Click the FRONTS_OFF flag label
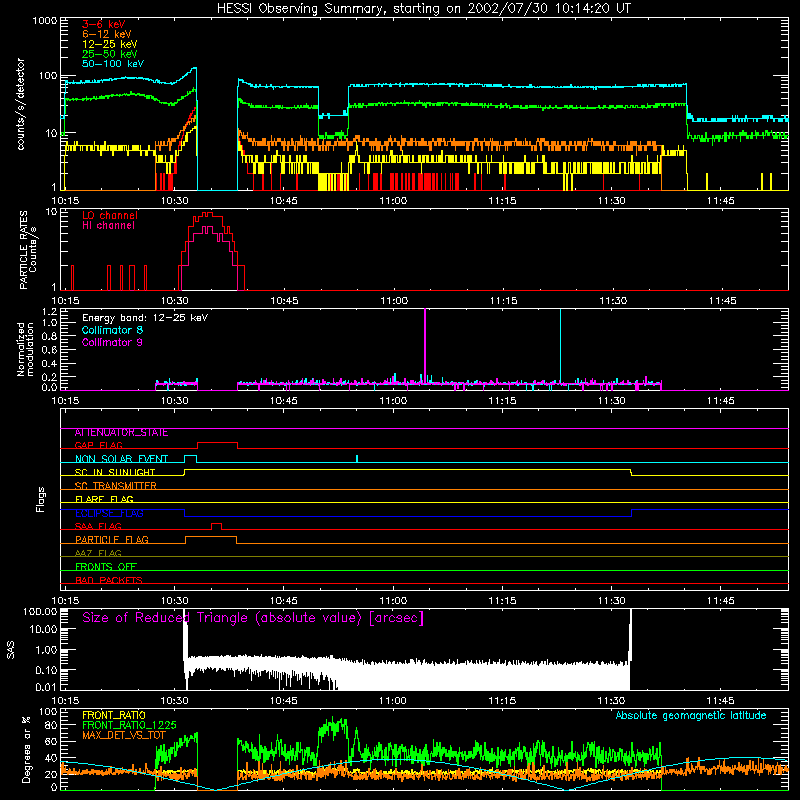800x800 pixels. pyautogui.click(x=106, y=567)
